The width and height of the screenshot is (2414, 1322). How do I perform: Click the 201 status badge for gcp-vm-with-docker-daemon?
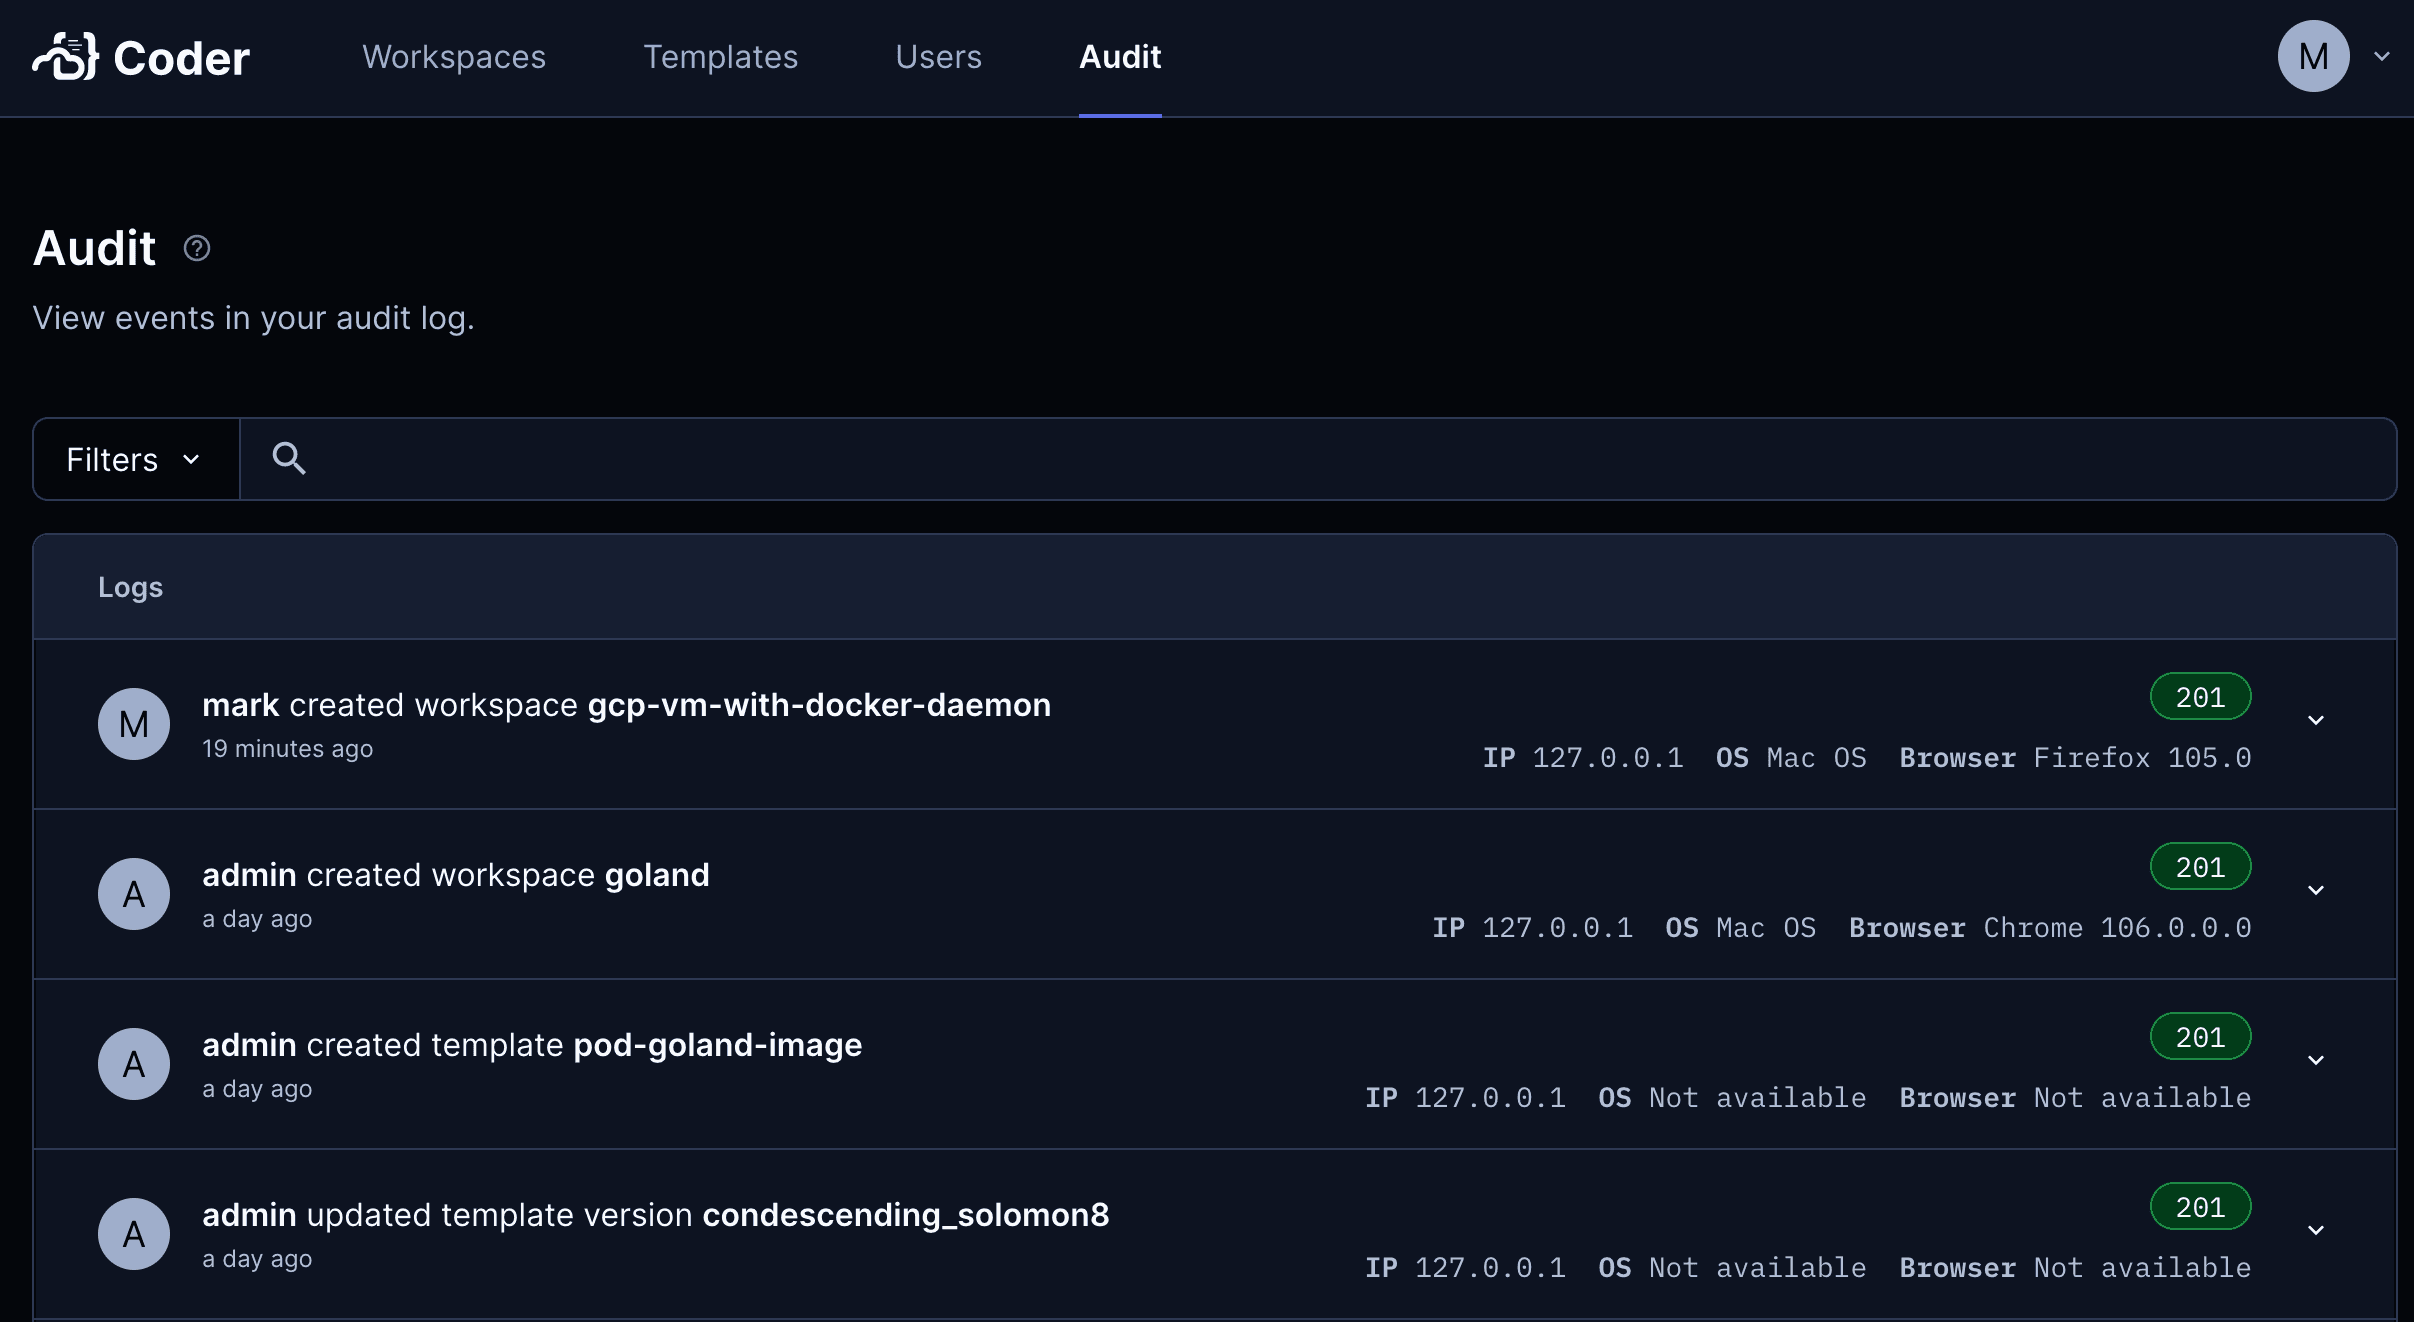pos(2200,697)
